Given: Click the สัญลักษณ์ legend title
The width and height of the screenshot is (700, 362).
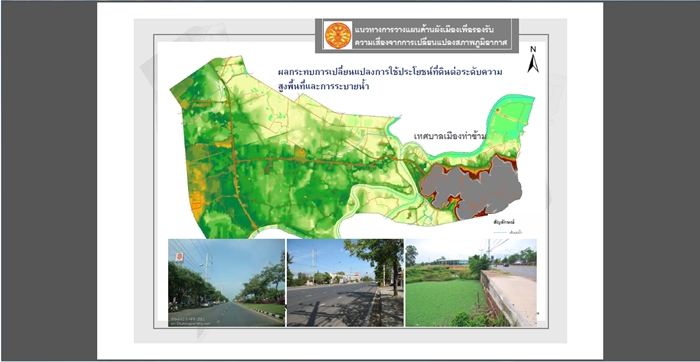Looking at the screenshot, I should 504,222.
